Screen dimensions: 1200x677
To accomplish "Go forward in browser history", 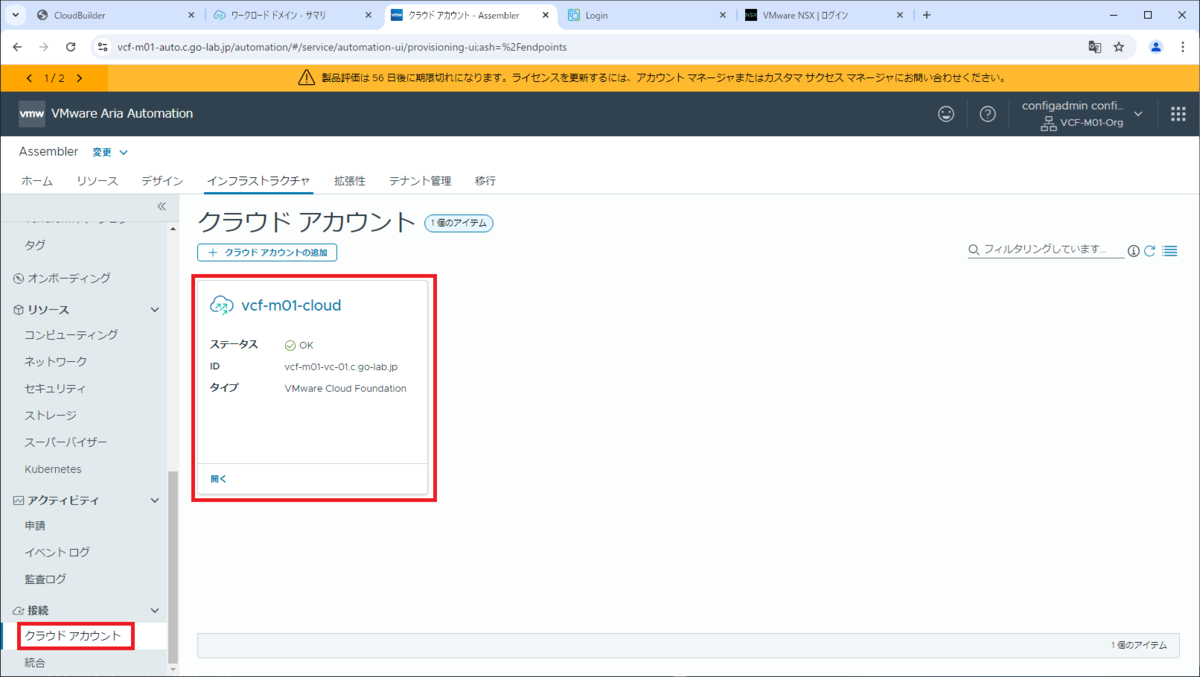I will click(43, 46).
